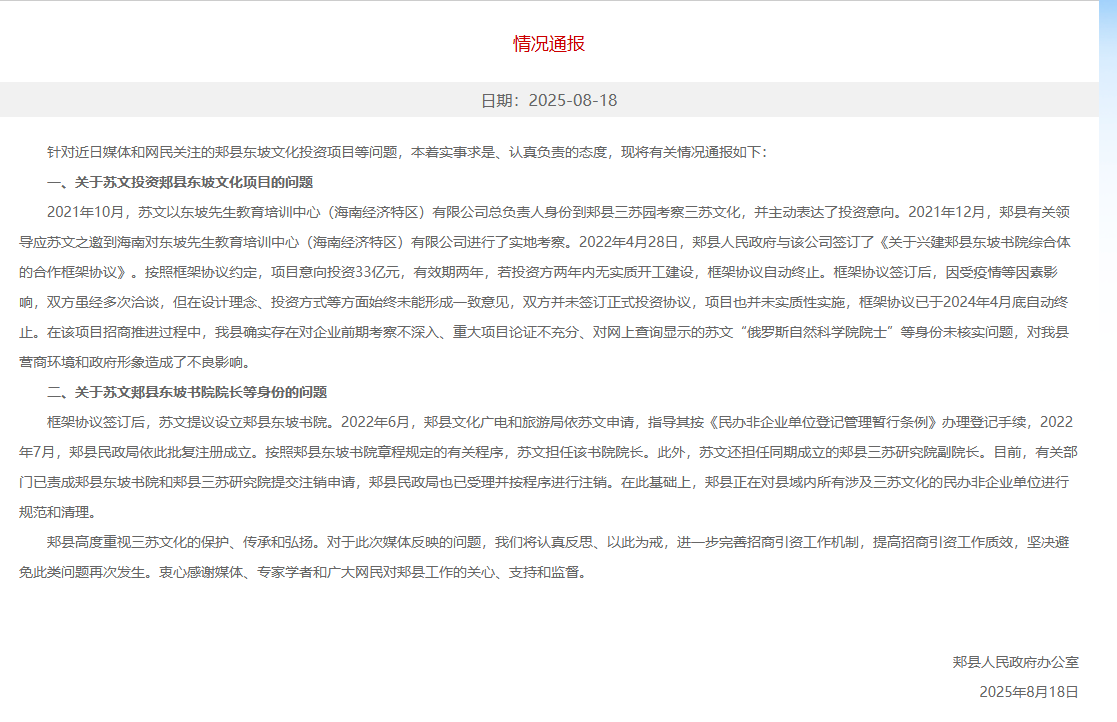
Task: Click the 日期：2025-08-18 date text
Action: pyautogui.click(x=549, y=101)
